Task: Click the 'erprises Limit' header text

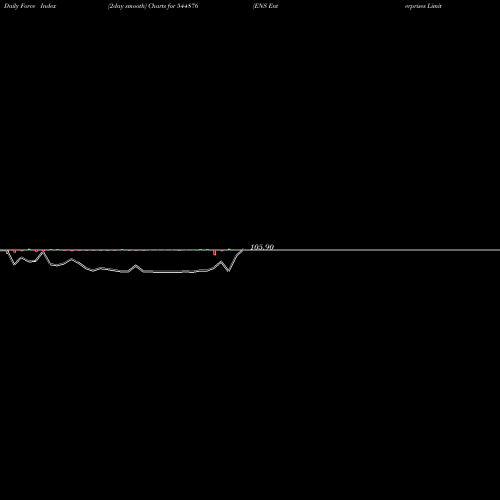Action: [423, 6]
